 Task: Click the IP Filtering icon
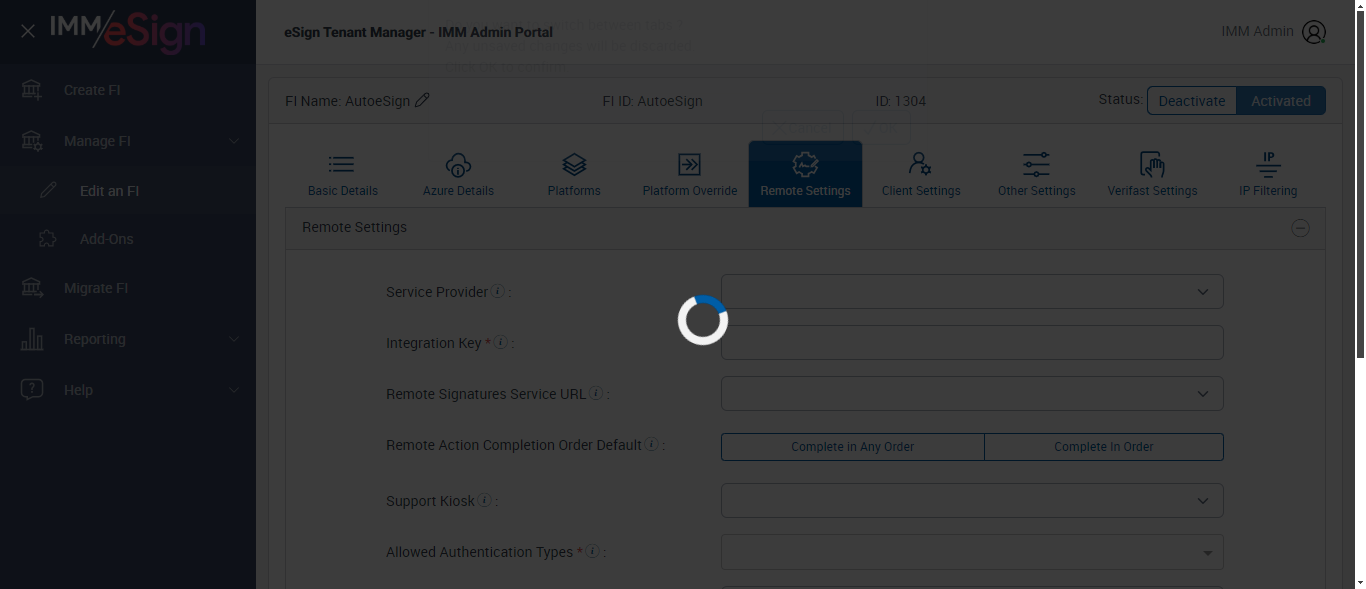(x=1268, y=164)
